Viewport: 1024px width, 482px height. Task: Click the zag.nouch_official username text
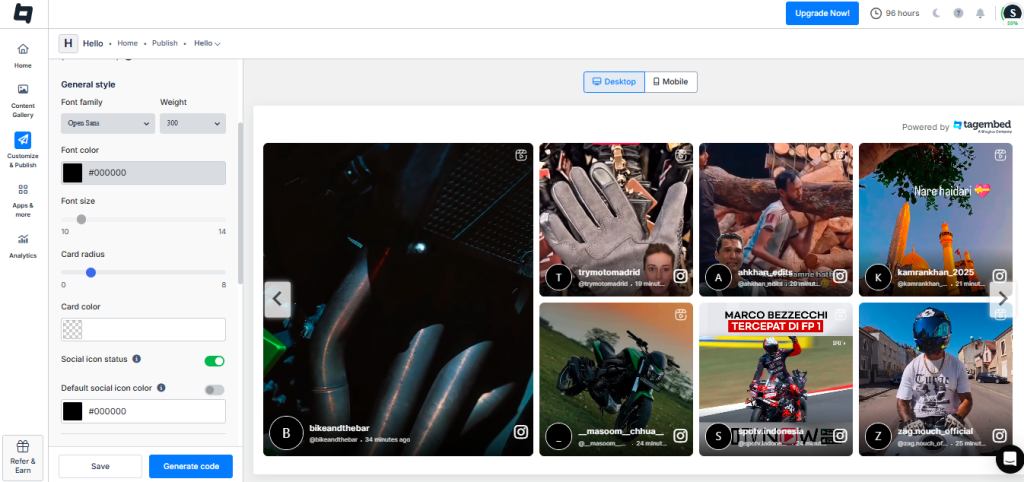pyautogui.click(x=935, y=432)
